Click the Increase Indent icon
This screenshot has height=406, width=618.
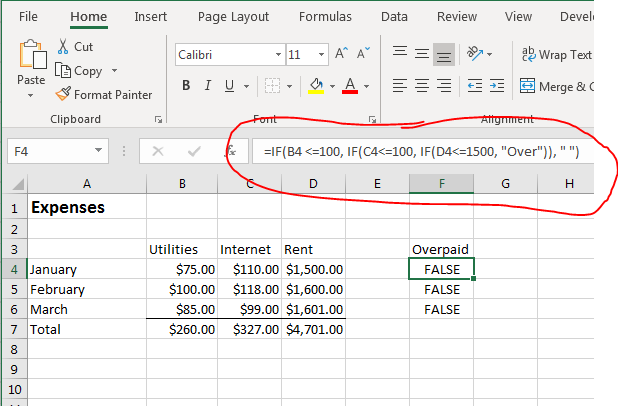point(497,86)
